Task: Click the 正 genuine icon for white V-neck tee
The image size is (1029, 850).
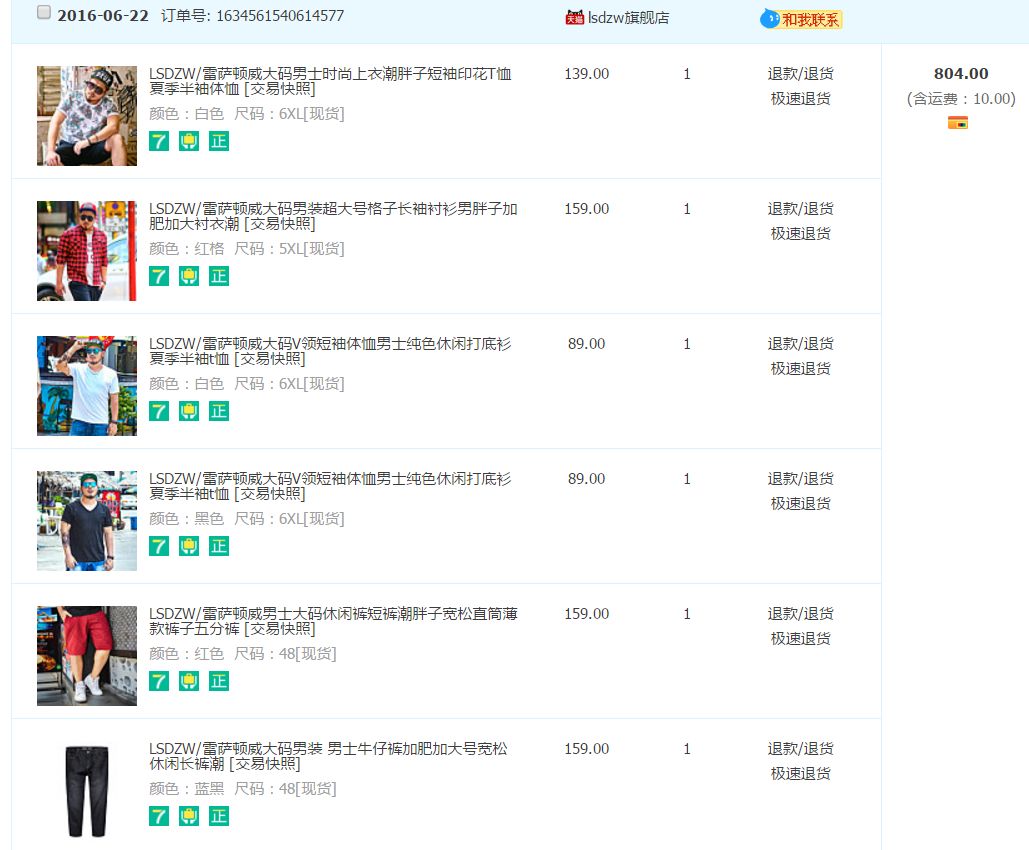Action: (x=219, y=411)
